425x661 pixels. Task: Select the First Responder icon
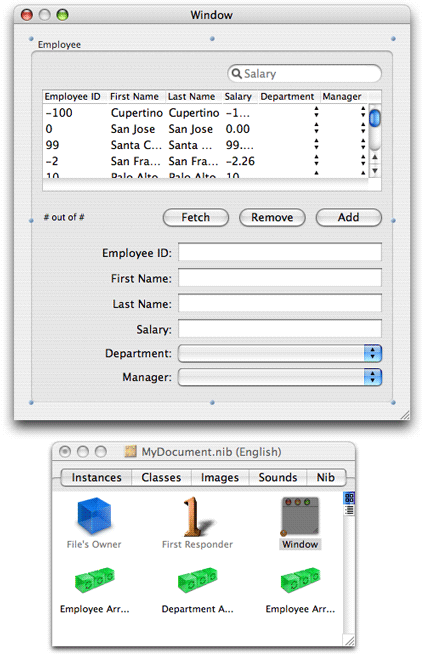[x=197, y=516]
